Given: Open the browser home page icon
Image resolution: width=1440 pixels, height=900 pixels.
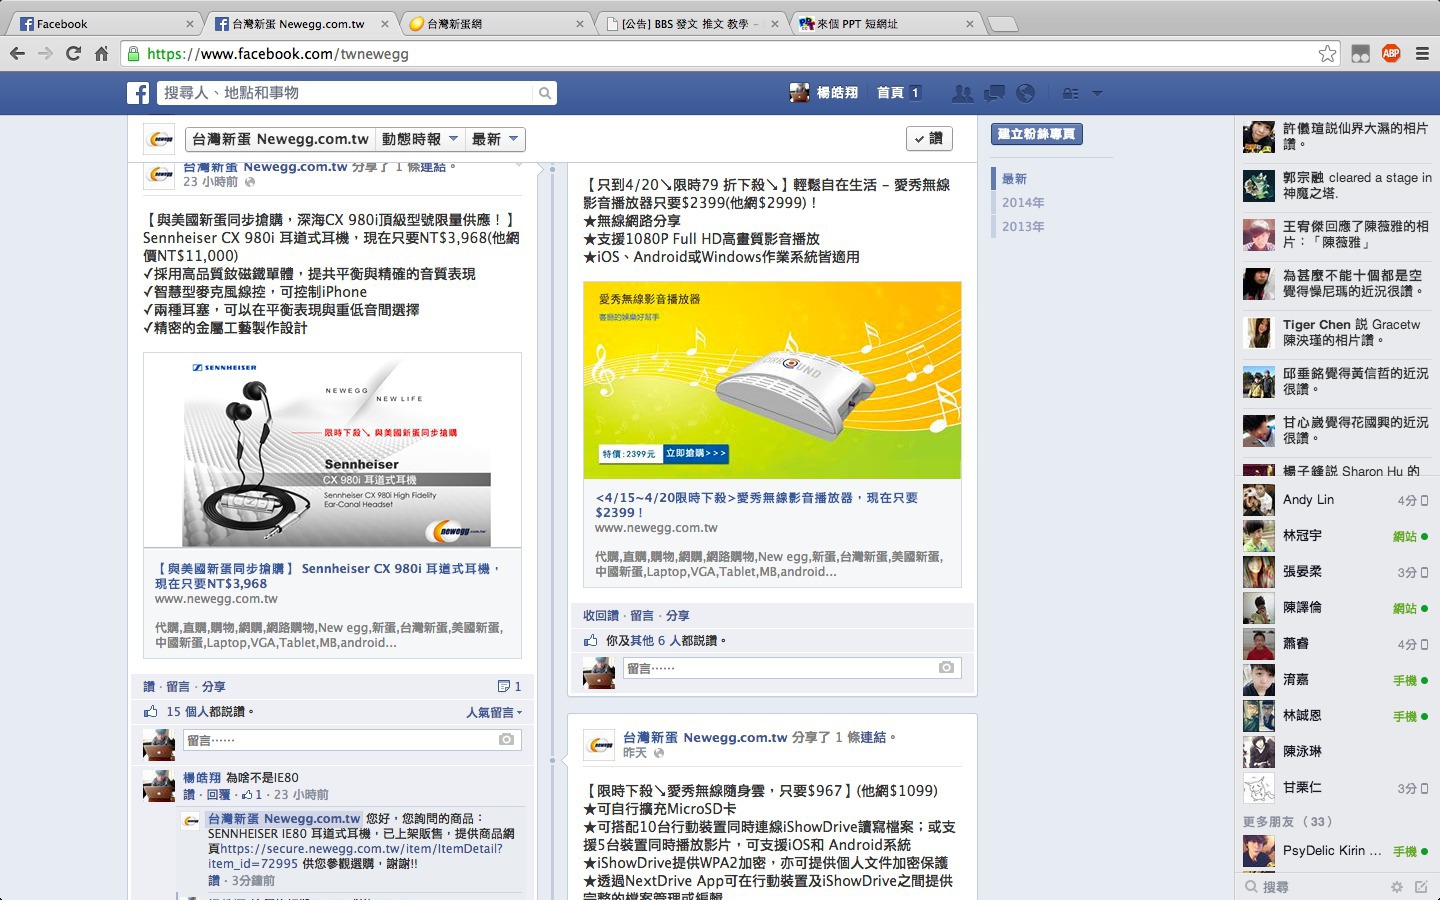Looking at the screenshot, I should pos(101,54).
